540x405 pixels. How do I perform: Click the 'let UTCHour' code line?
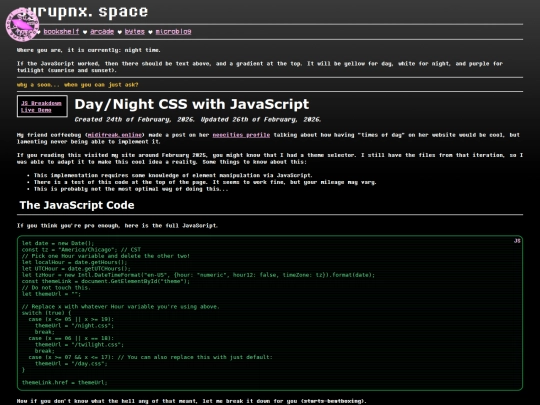click(76, 269)
